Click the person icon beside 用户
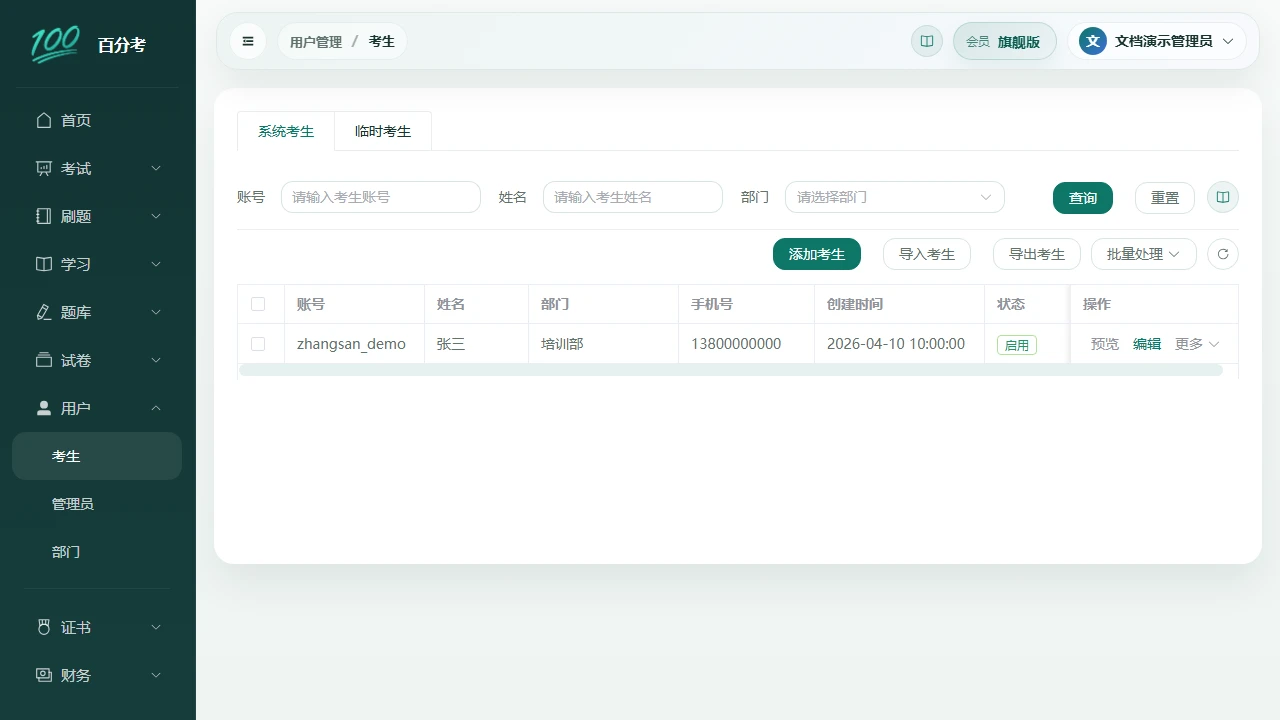 coord(43,408)
